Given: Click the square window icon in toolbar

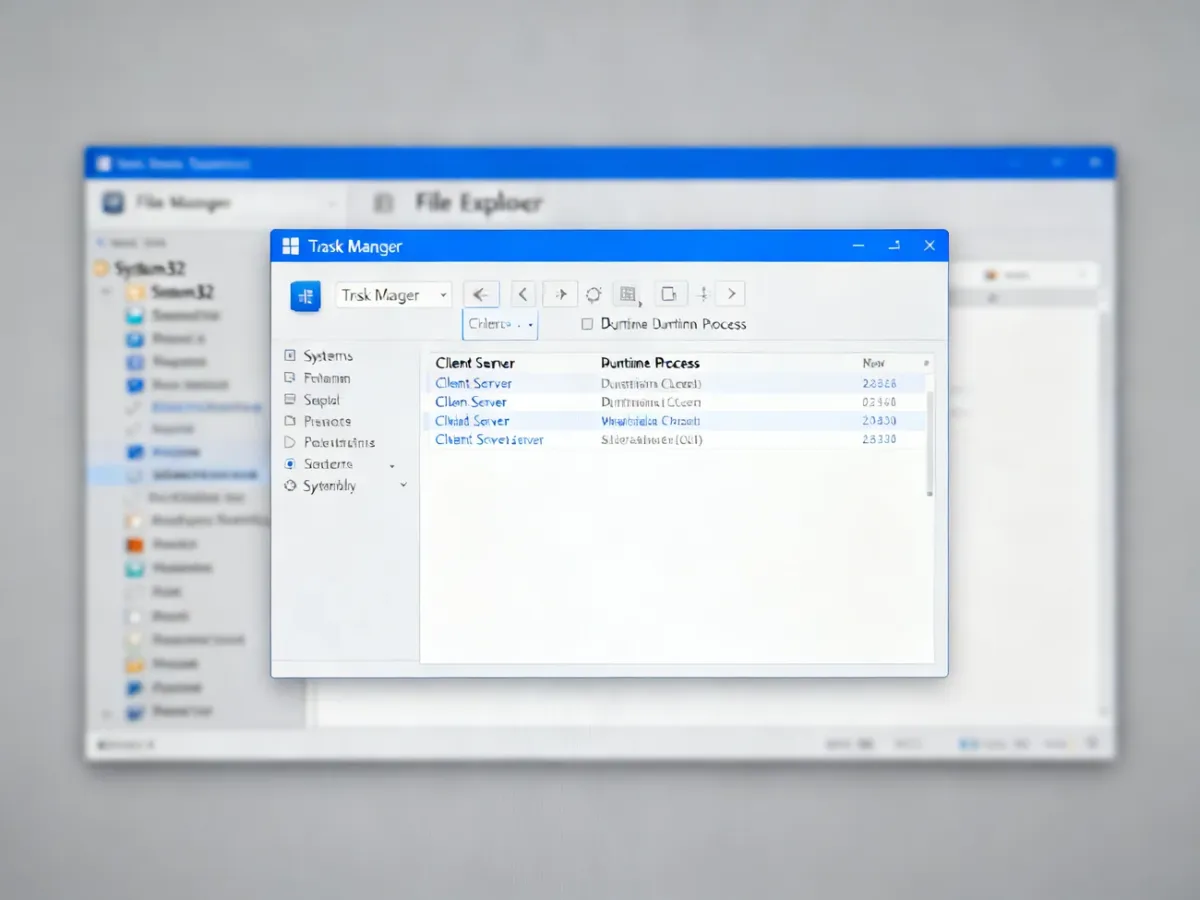Looking at the screenshot, I should click(670, 294).
